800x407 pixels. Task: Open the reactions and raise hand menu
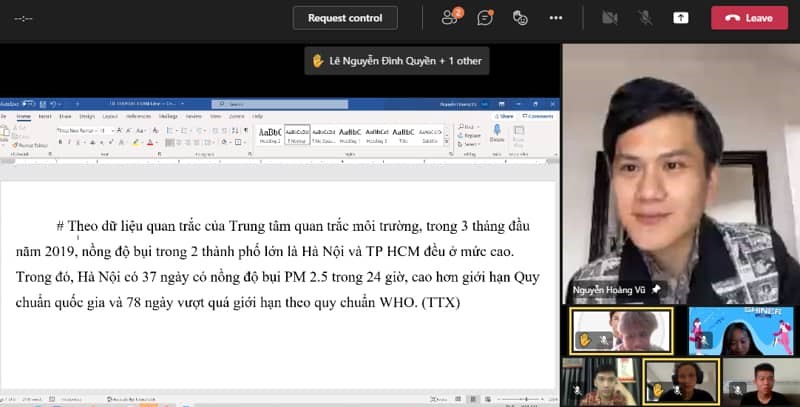[519, 17]
